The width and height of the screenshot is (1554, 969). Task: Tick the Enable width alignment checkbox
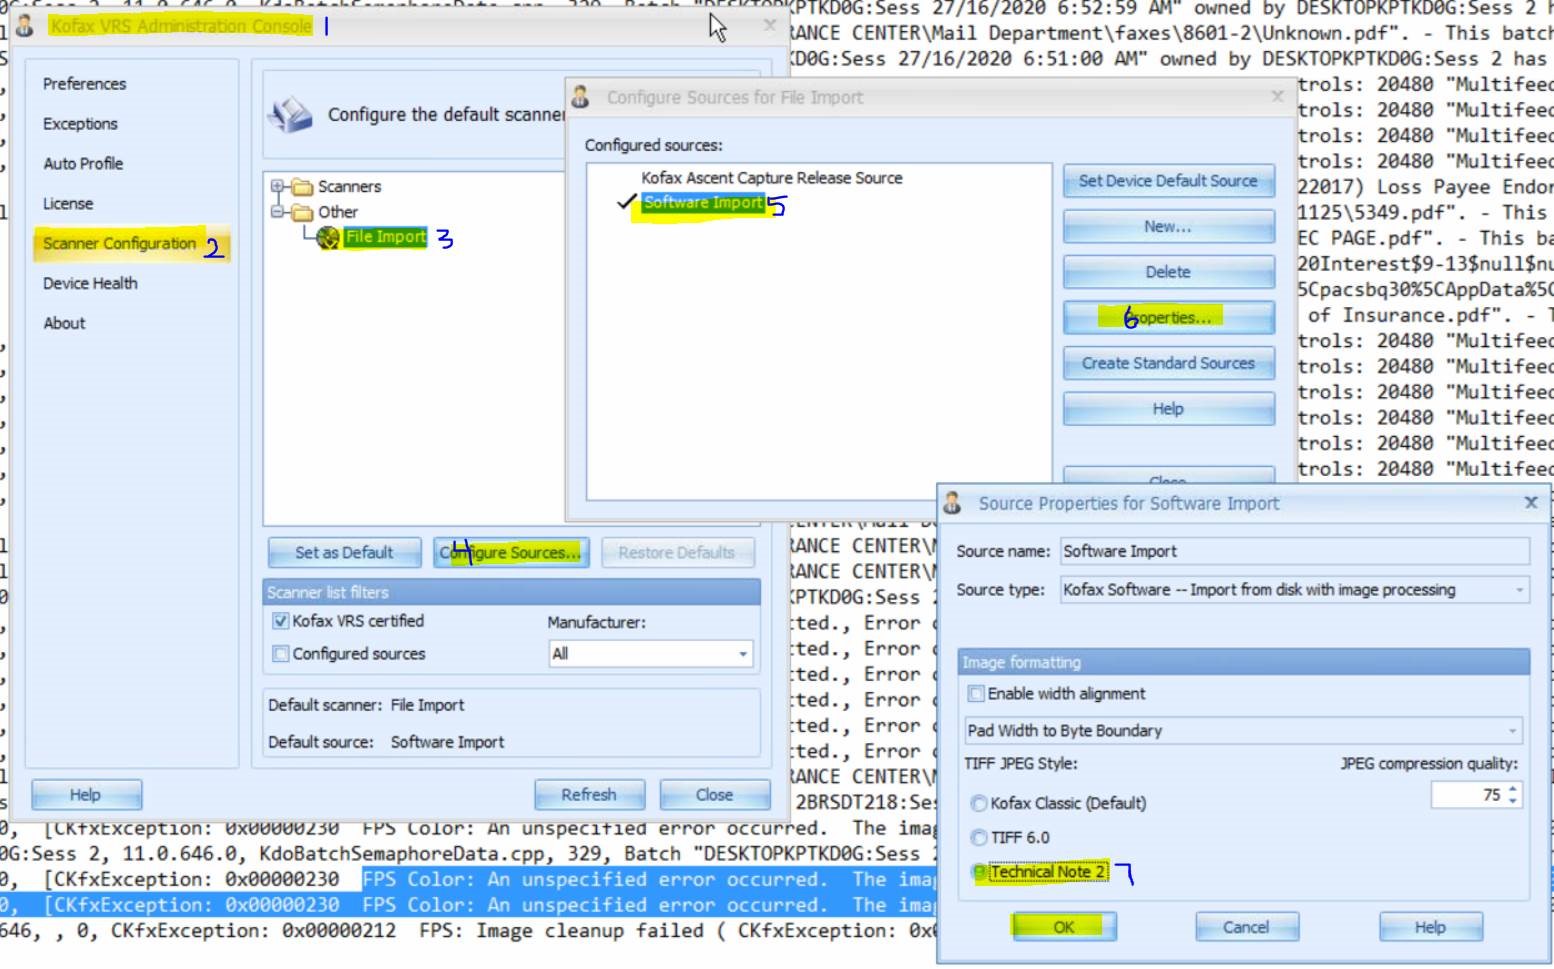pyautogui.click(x=976, y=694)
